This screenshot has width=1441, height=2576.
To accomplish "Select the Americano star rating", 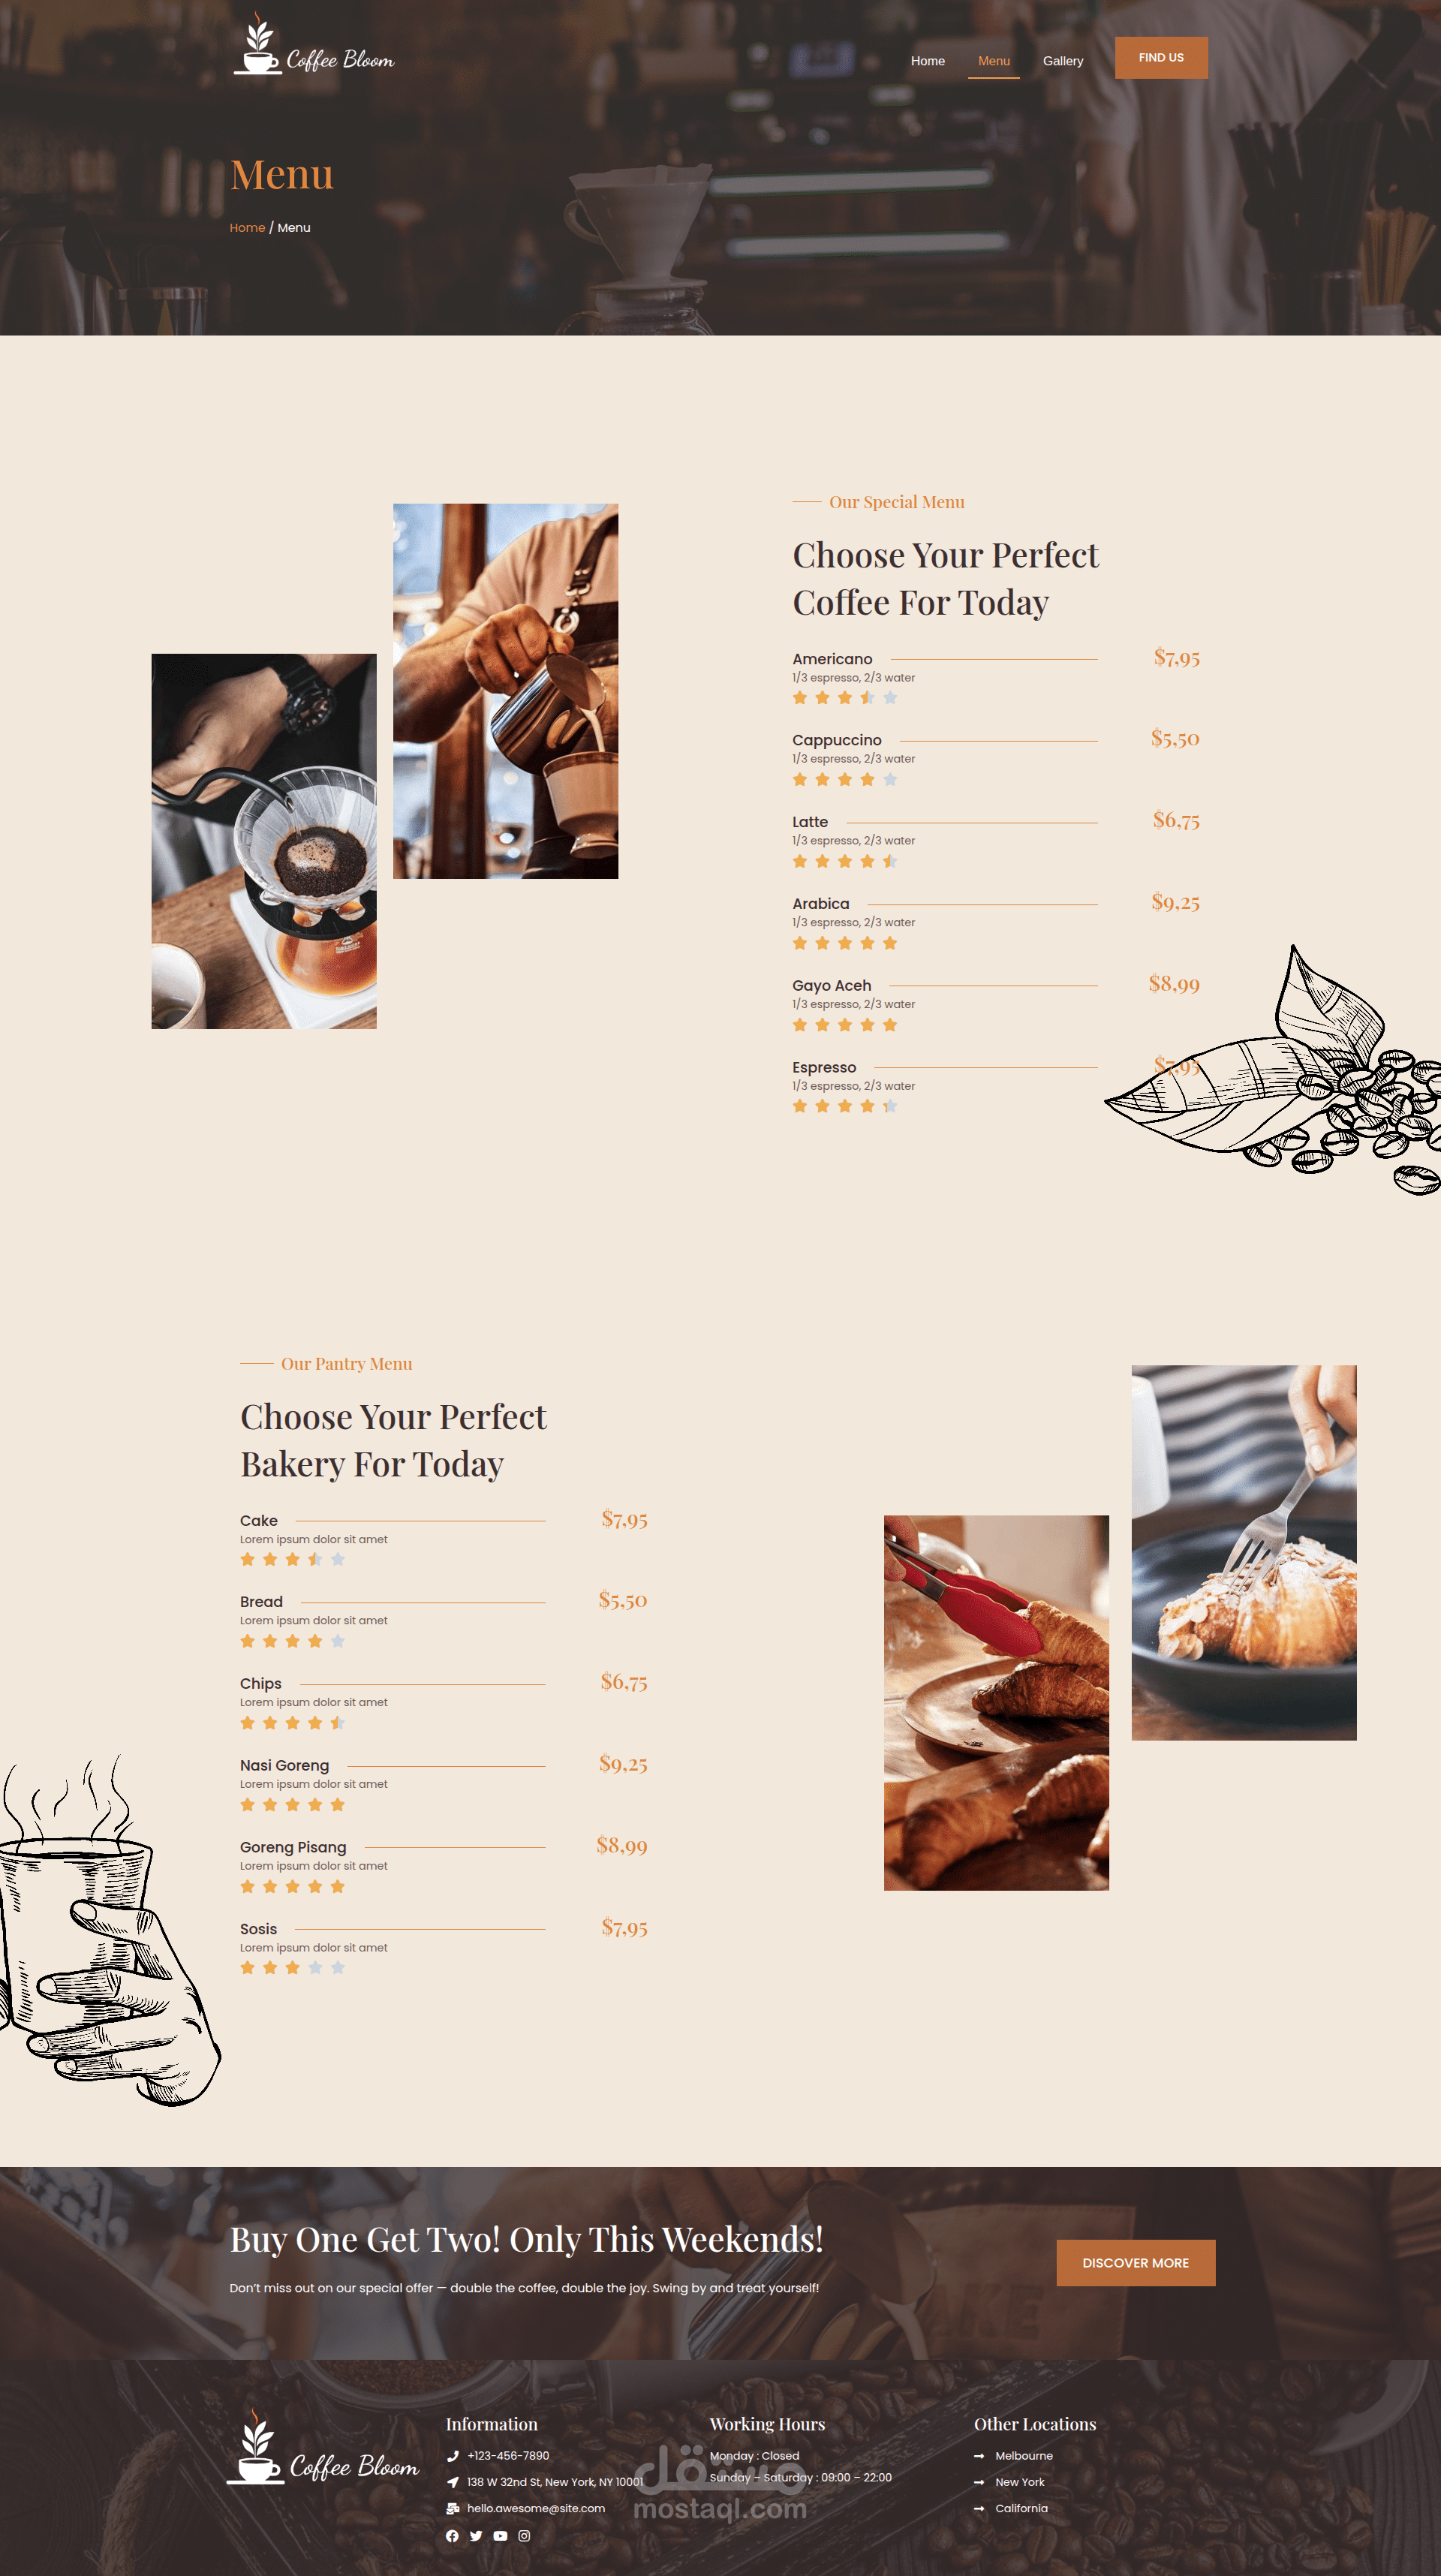I will (845, 698).
